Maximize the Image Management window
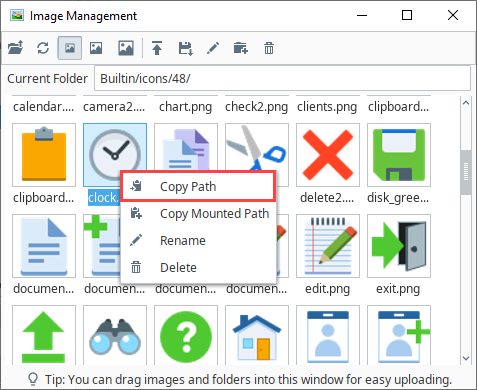The height and width of the screenshot is (390, 477). (407, 15)
